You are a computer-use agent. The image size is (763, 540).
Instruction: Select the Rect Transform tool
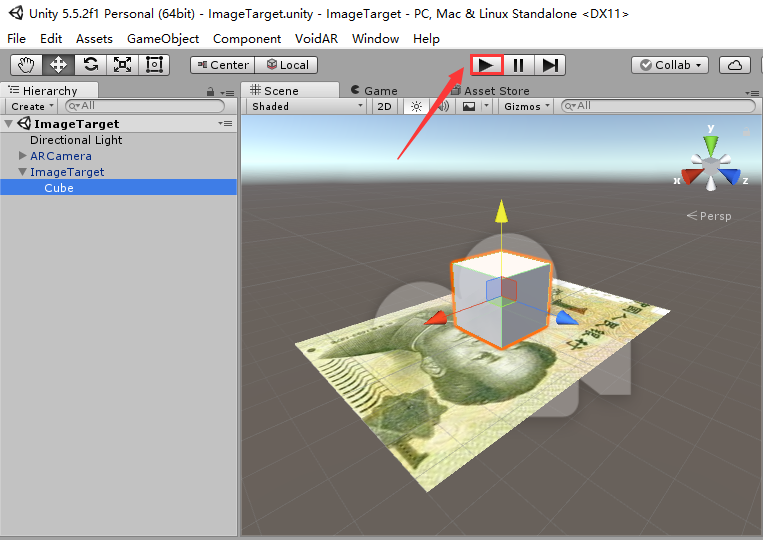point(154,65)
